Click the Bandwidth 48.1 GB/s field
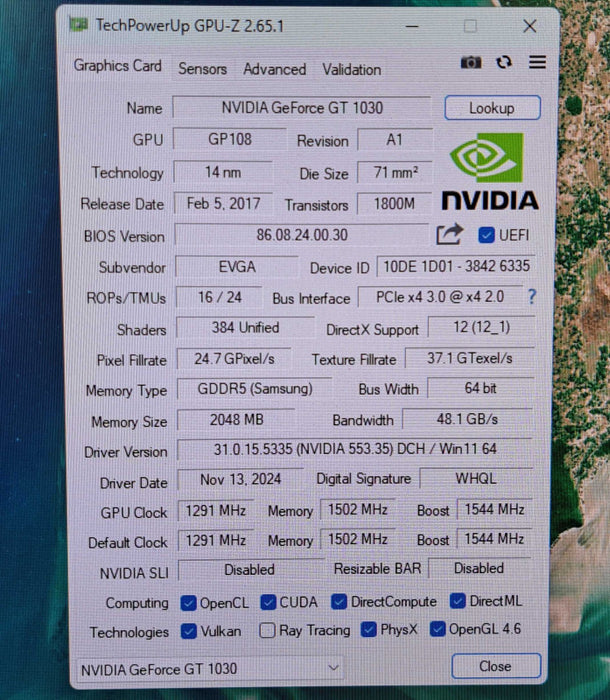Viewport: 610px width, 700px height. (467, 419)
